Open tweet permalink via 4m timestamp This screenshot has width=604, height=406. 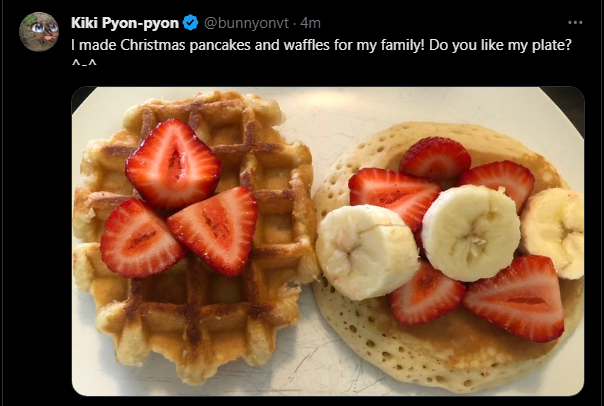(x=310, y=23)
